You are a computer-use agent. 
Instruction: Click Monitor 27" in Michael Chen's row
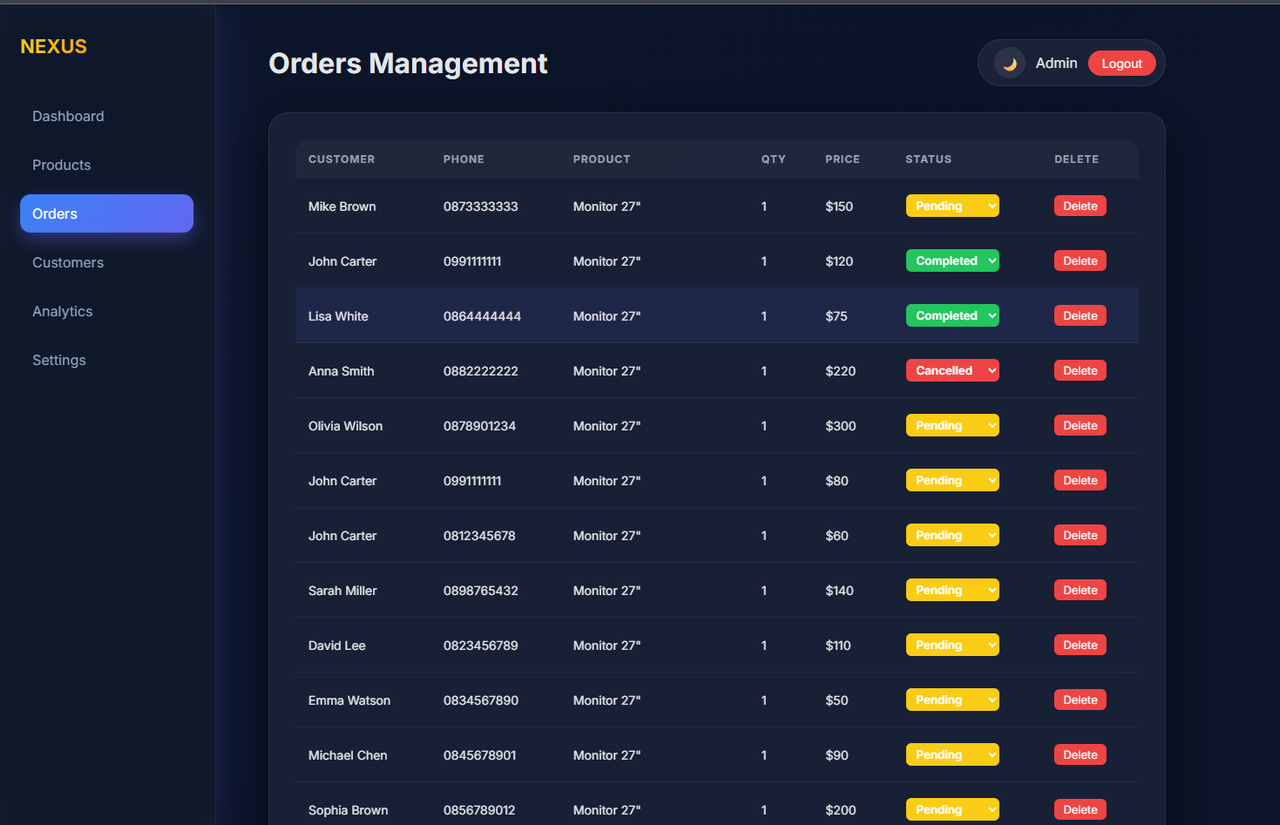(x=607, y=756)
